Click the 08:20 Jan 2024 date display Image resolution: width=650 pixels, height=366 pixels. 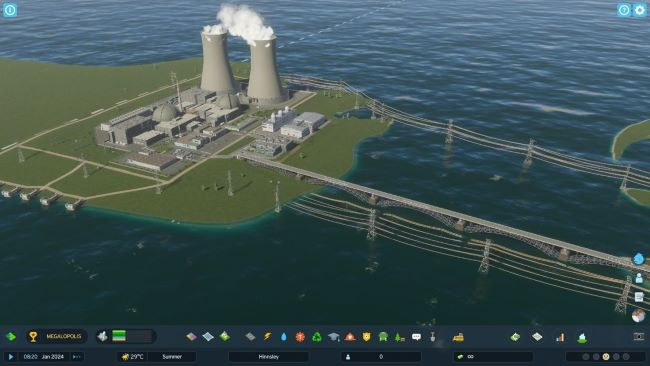tap(44, 356)
